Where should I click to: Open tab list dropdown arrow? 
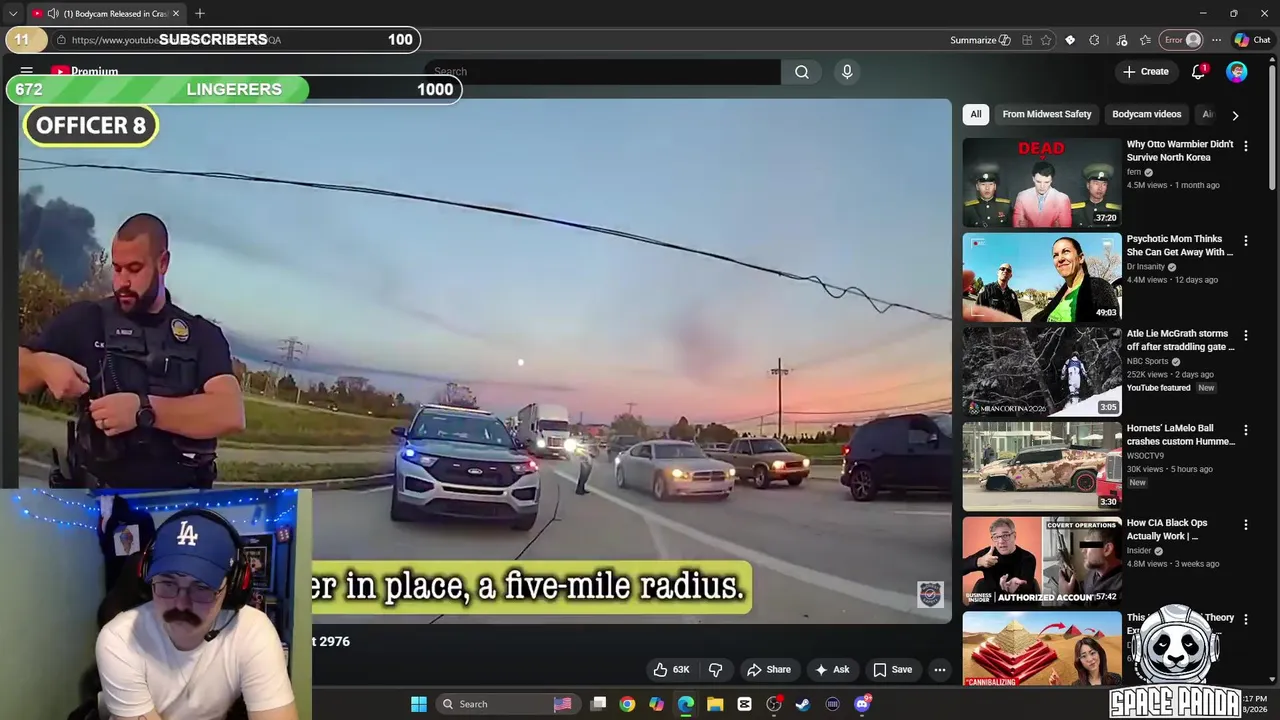[13, 14]
